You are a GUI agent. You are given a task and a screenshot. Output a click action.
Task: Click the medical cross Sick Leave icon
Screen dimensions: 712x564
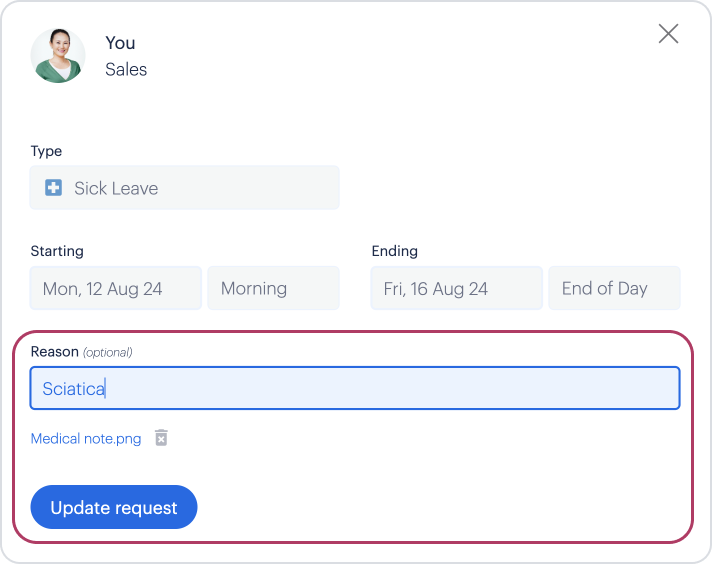pos(53,188)
